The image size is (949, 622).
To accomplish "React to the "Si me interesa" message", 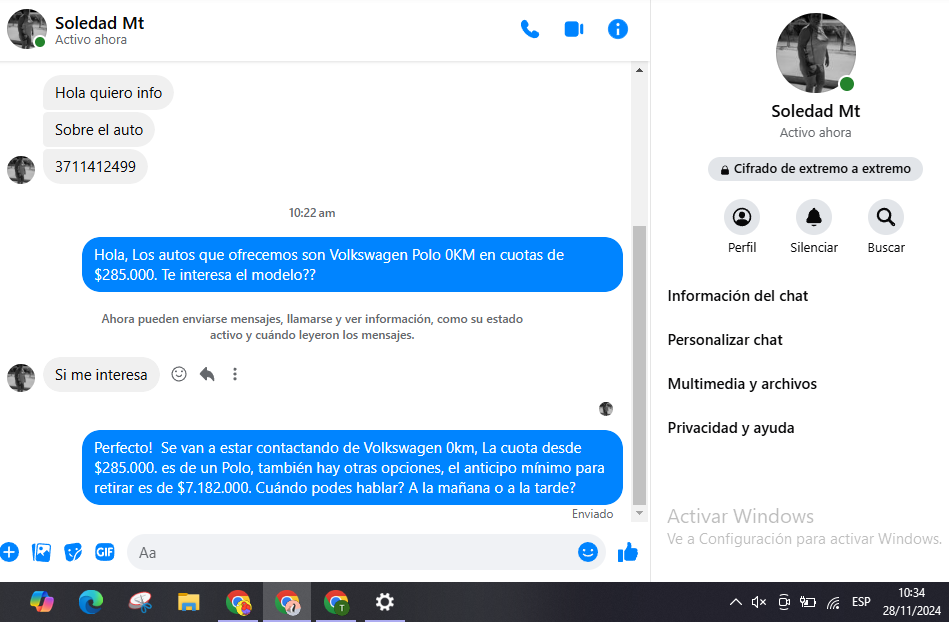I will pyautogui.click(x=179, y=374).
